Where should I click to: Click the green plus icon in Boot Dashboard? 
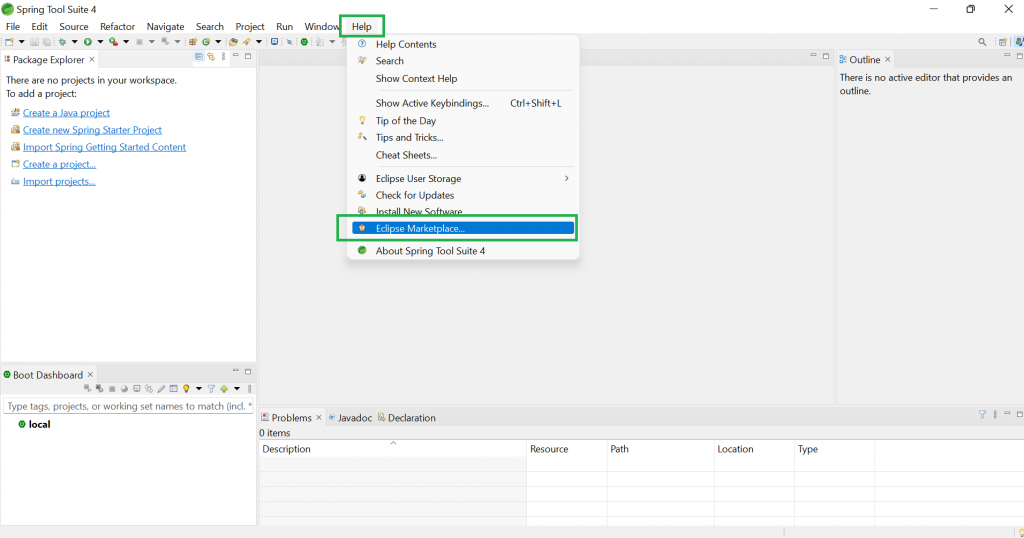pos(224,388)
